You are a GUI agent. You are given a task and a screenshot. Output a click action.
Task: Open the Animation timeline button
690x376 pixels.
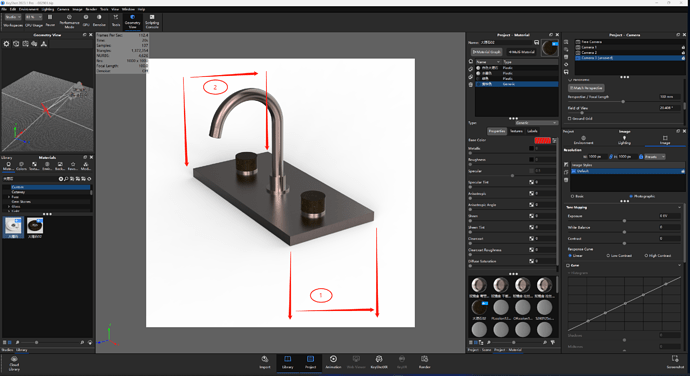coord(333,362)
